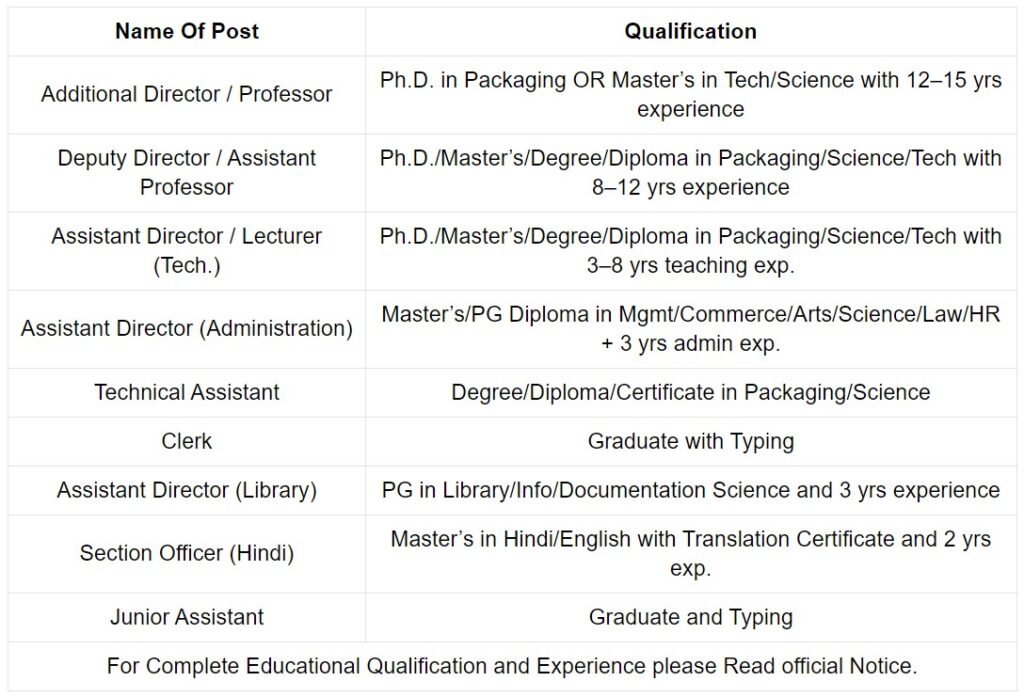This screenshot has height=697, width=1024.
Task: Select the Section Officer (Hindi) cell
Action: point(187,553)
